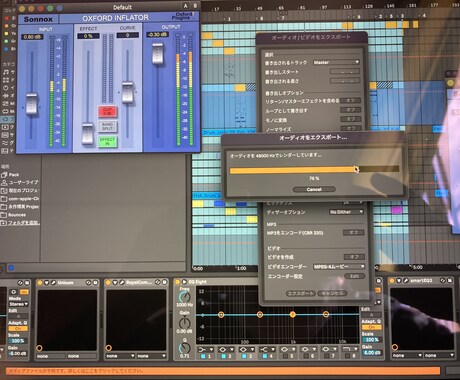Select preset slot B in Inflator title bar
This screenshot has width=460, height=380.
click(195, 6)
